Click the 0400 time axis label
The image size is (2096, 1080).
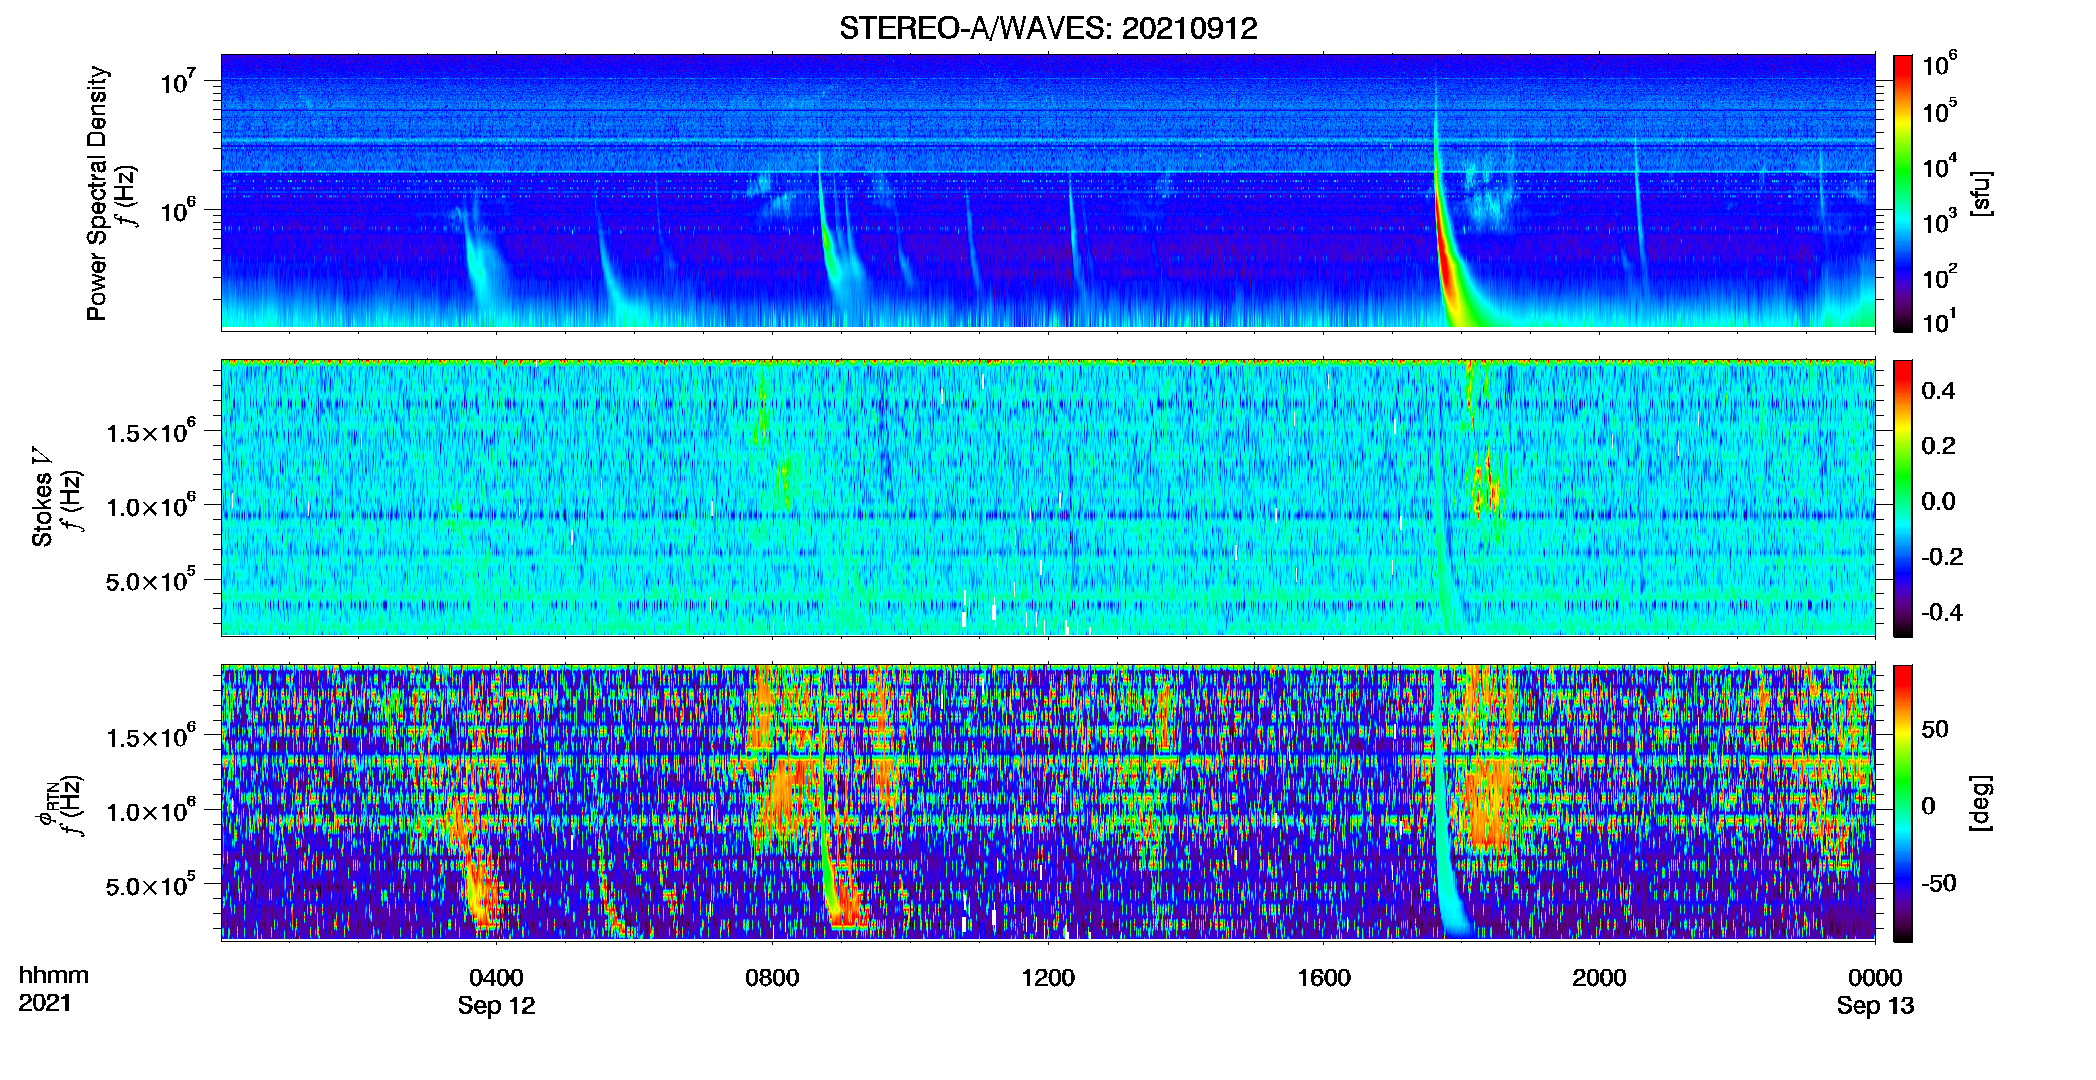[496, 978]
